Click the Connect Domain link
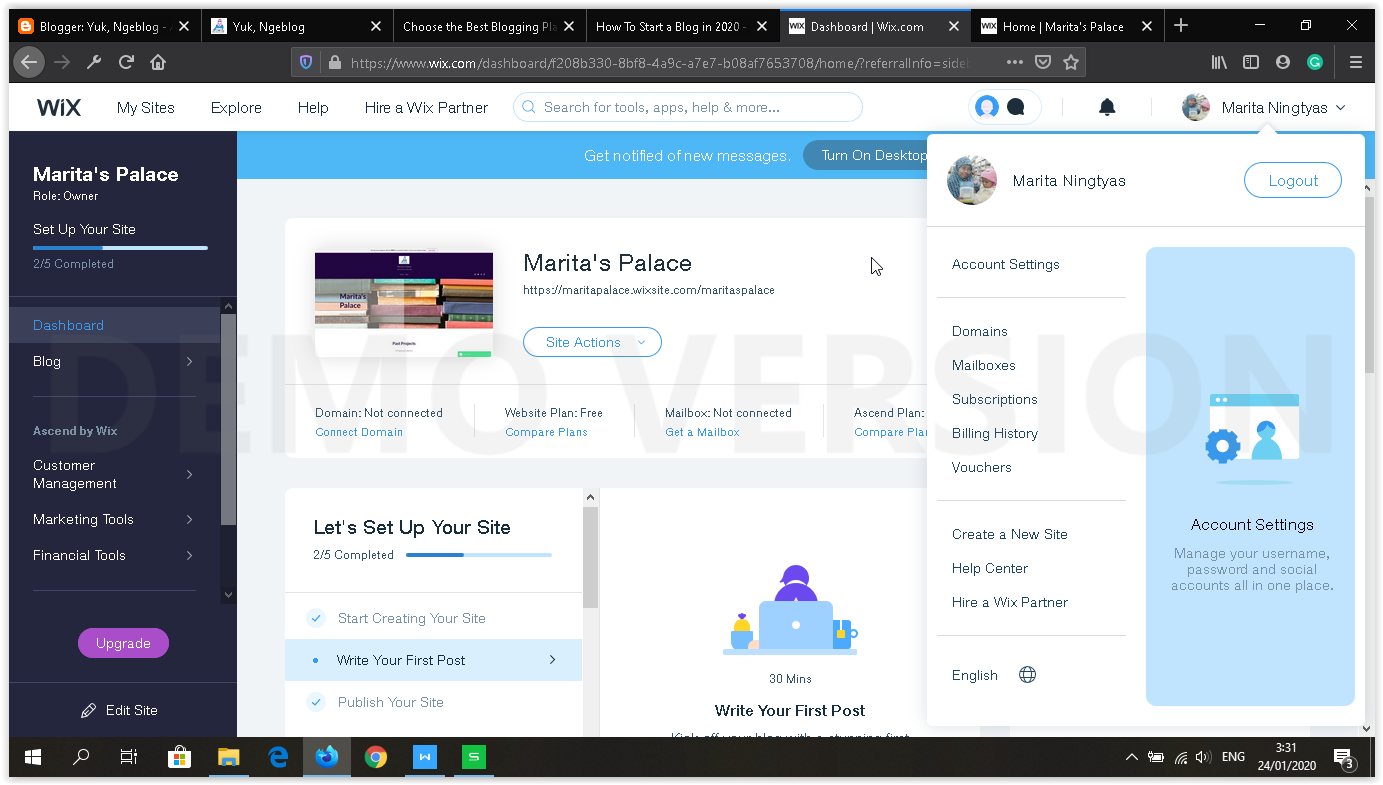Viewport: 1383px width, 785px height. 359,432
